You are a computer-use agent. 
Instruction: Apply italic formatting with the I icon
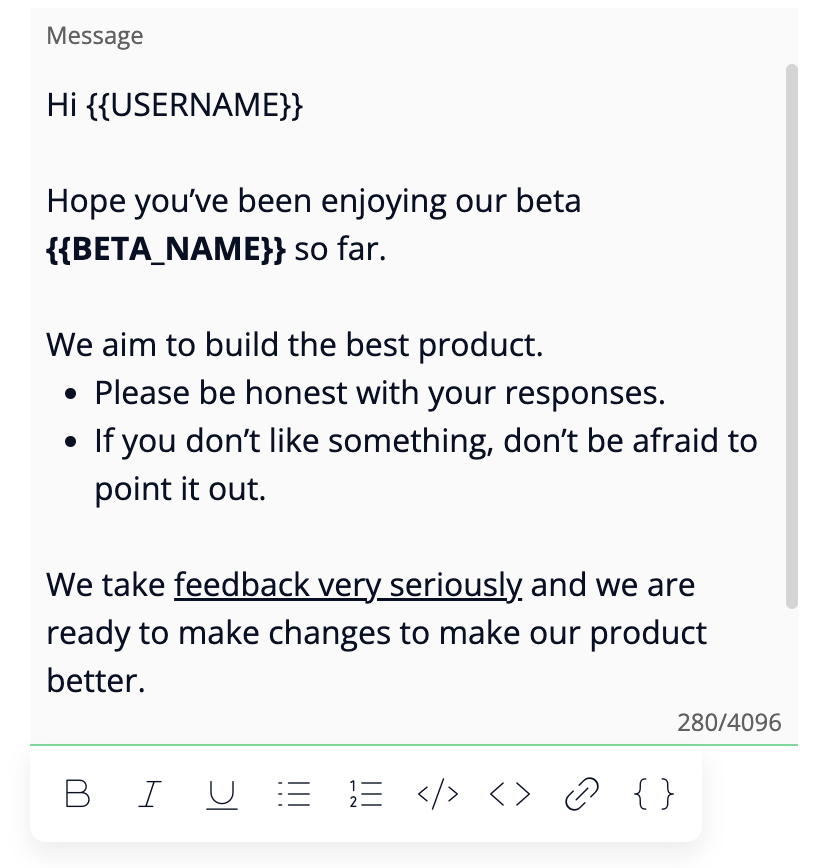pos(150,794)
